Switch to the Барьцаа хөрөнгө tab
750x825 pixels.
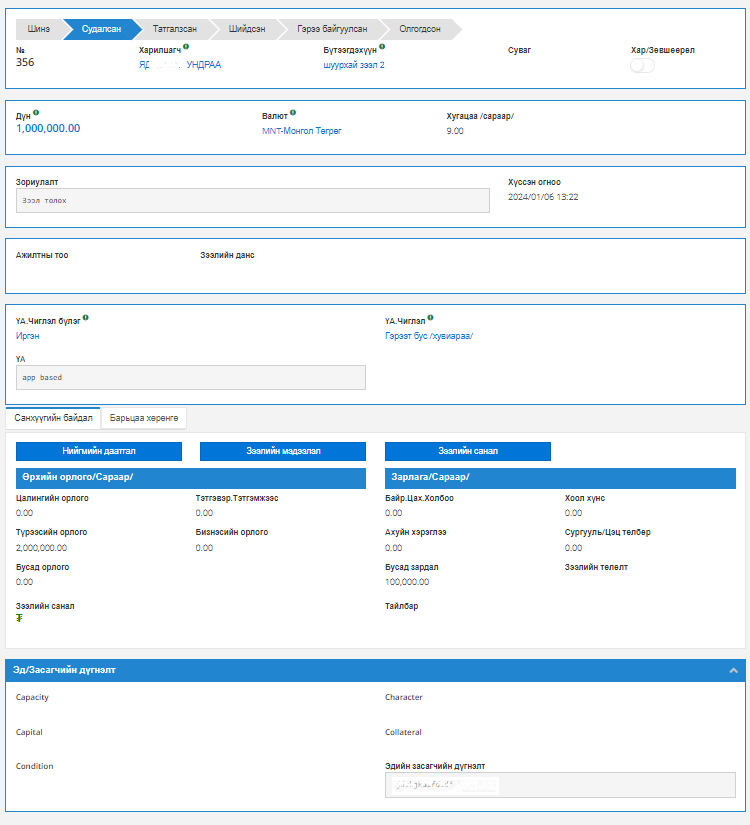pos(144,418)
